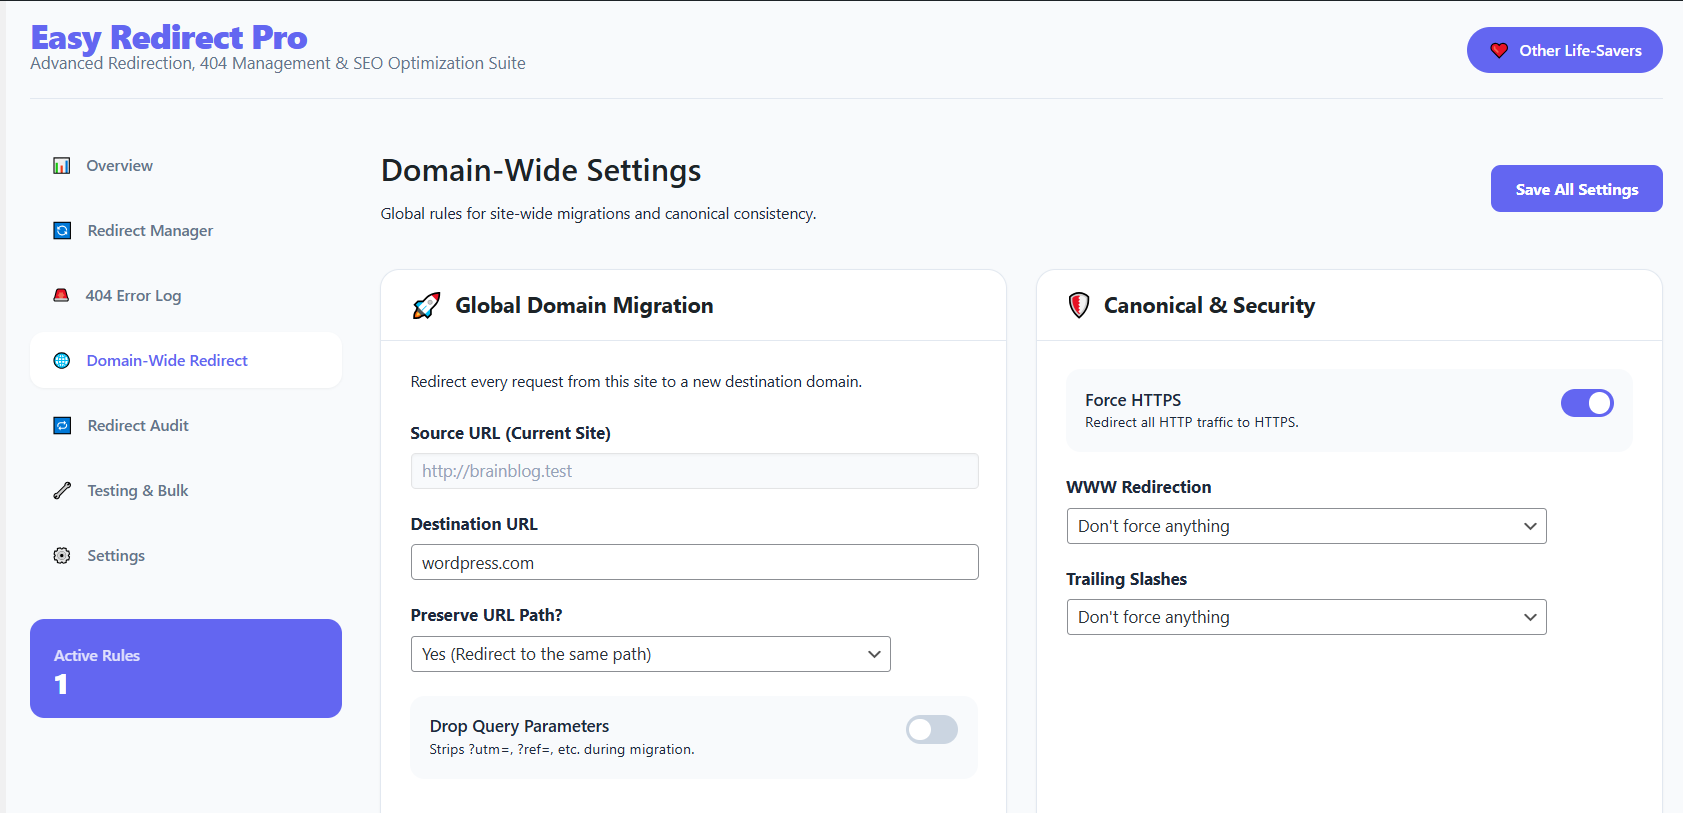The width and height of the screenshot is (1683, 813).
Task: Click the Trailing Slashes label
Action: (x=1126, y=579)
